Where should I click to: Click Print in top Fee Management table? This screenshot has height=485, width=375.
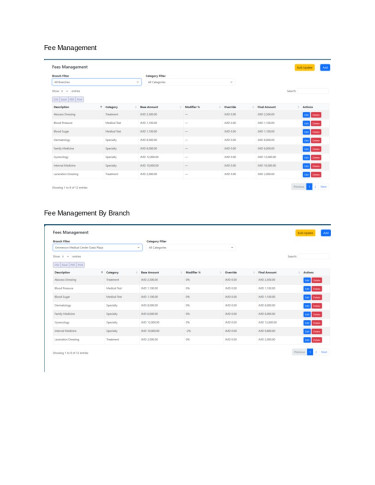coord(79,99)
